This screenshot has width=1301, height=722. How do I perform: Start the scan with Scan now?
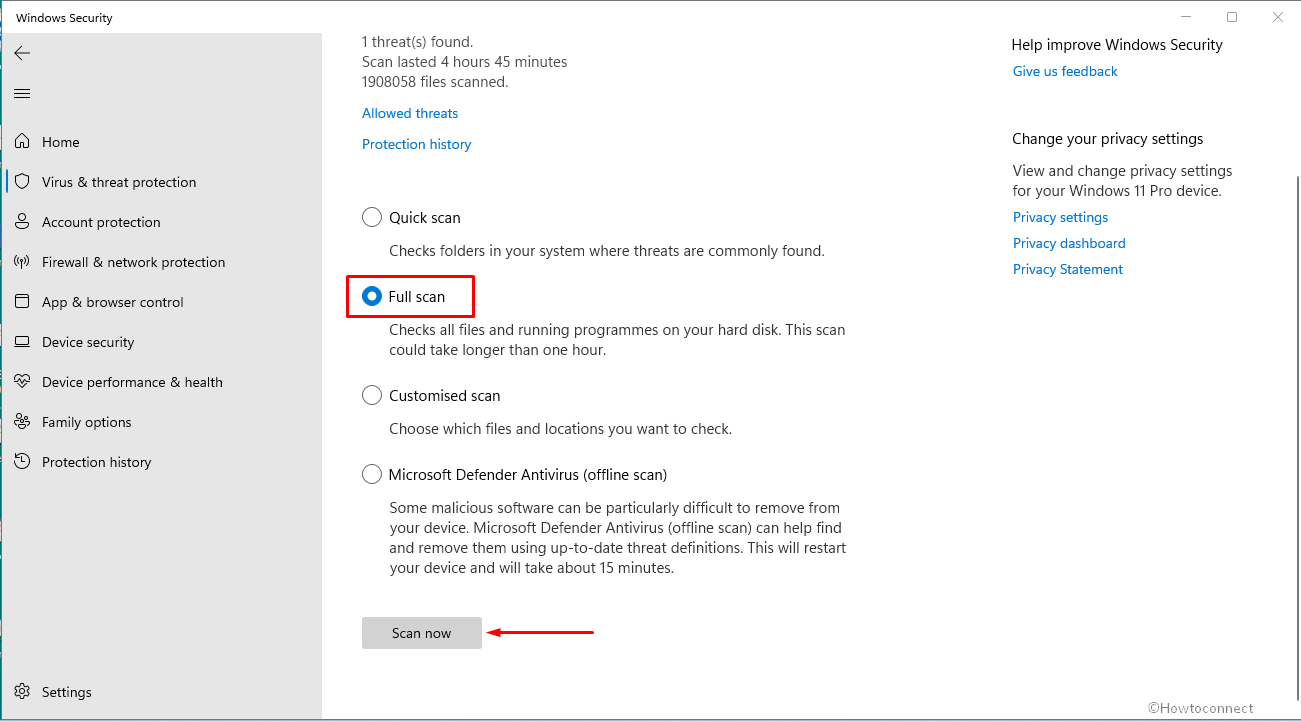[422, 633]
